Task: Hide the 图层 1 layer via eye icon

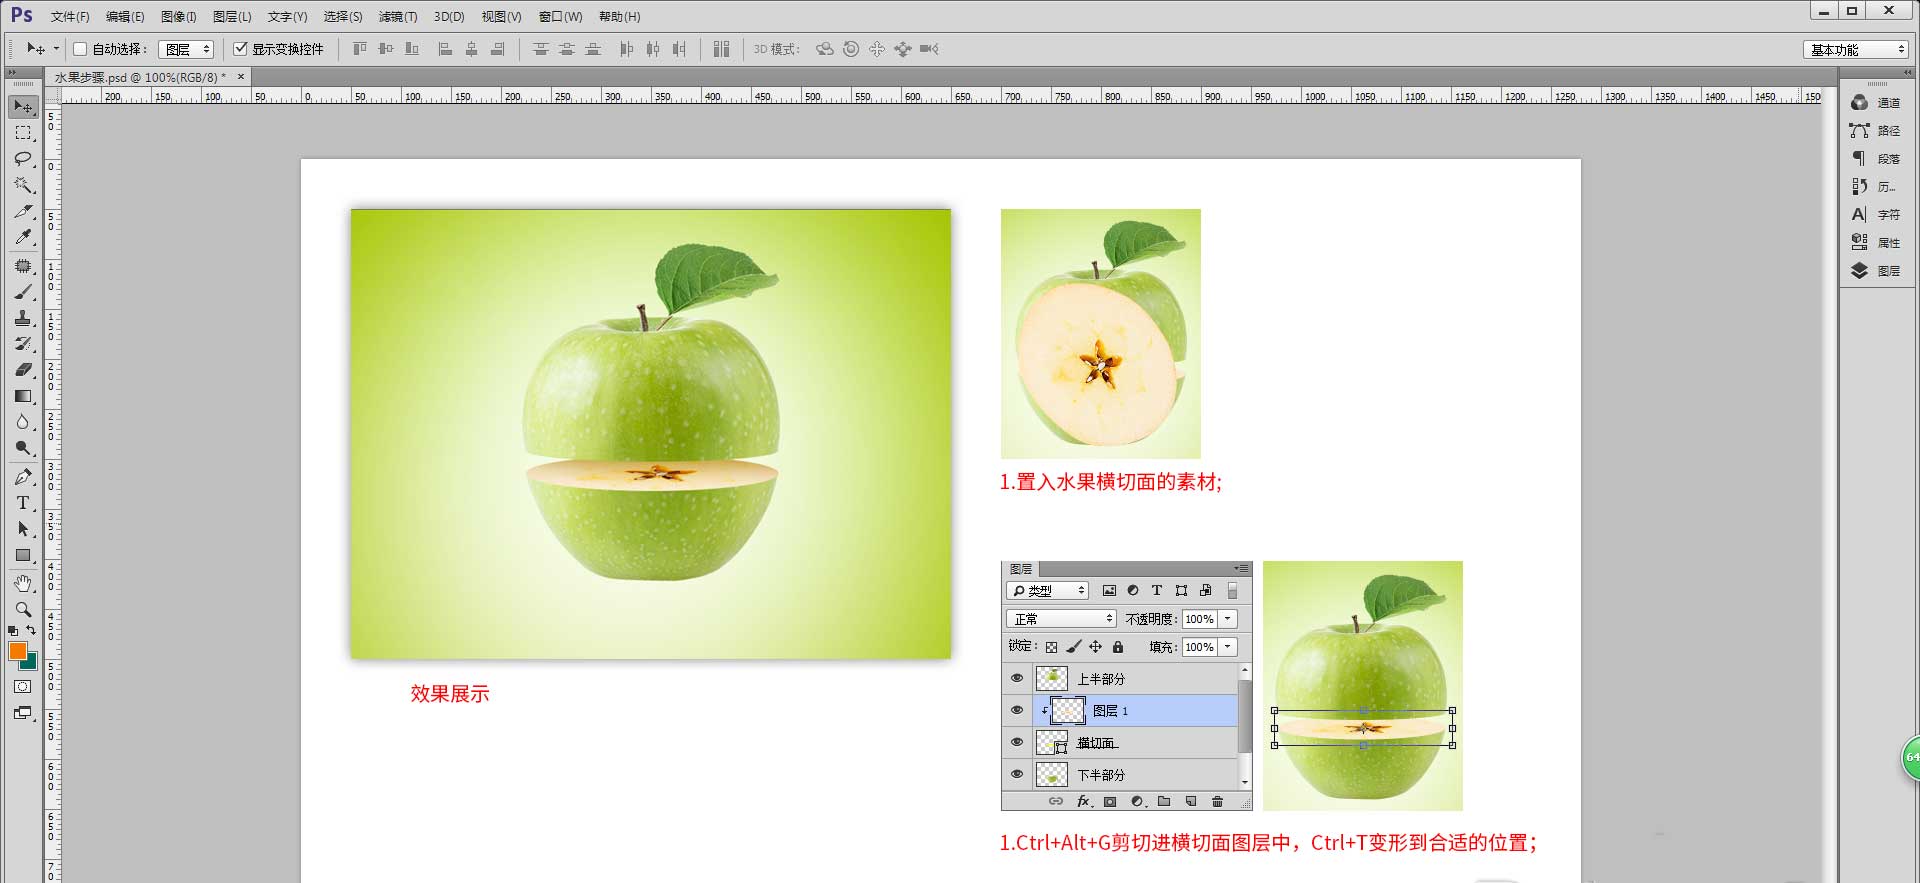Action: (1017, 710)
